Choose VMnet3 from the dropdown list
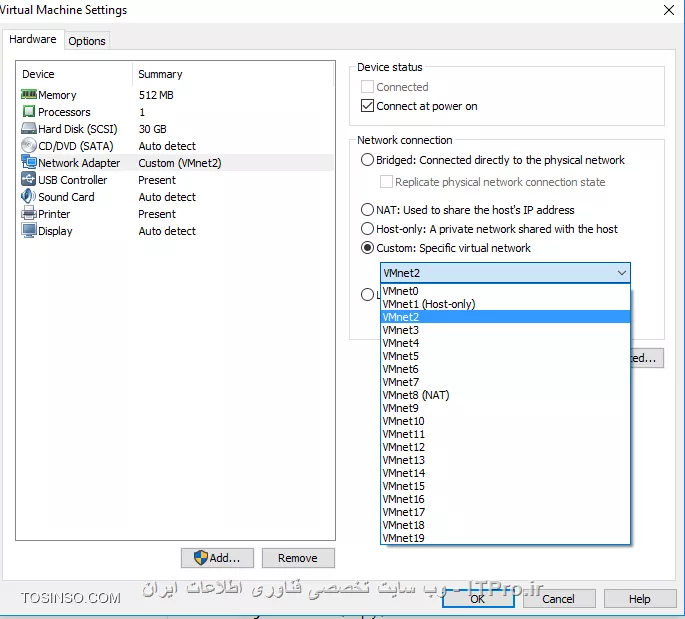685x619 pixels. click(505, 330)
